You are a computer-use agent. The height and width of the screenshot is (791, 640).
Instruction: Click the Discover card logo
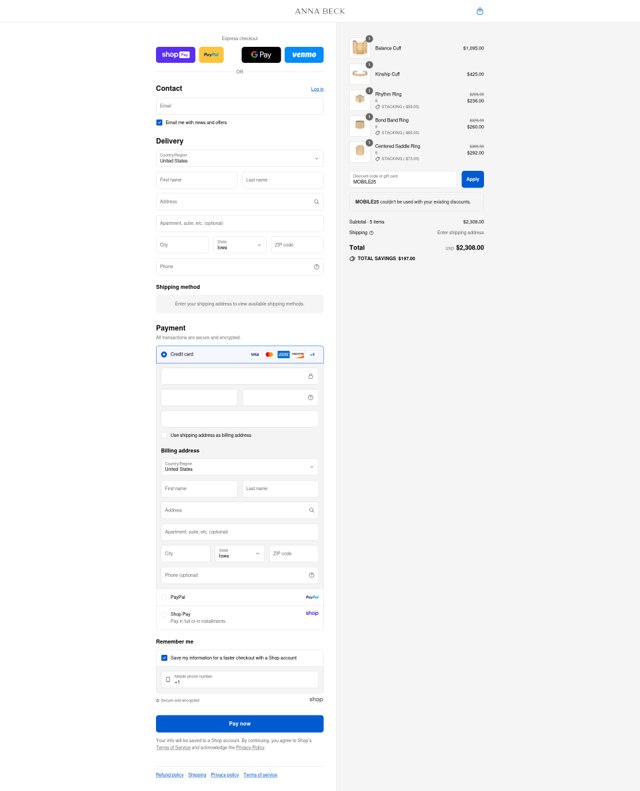pos(298,355)
